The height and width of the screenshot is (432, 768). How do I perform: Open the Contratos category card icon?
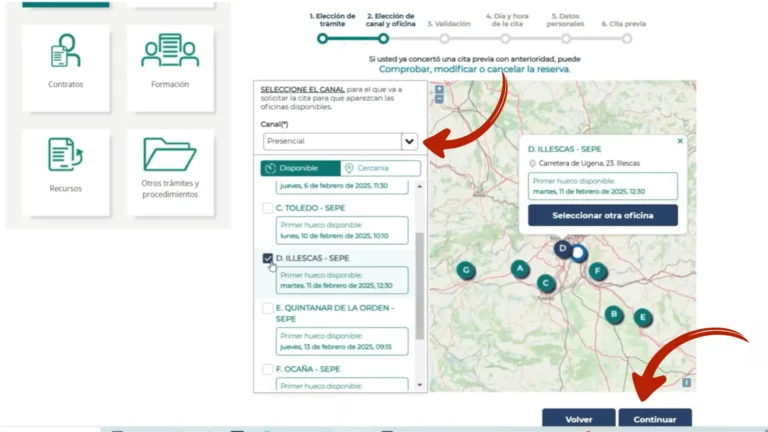(66, 51)
